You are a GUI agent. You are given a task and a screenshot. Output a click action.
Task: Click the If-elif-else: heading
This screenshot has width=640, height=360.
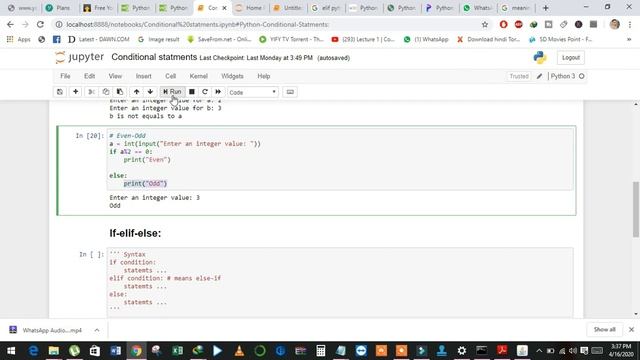(135, 233)
